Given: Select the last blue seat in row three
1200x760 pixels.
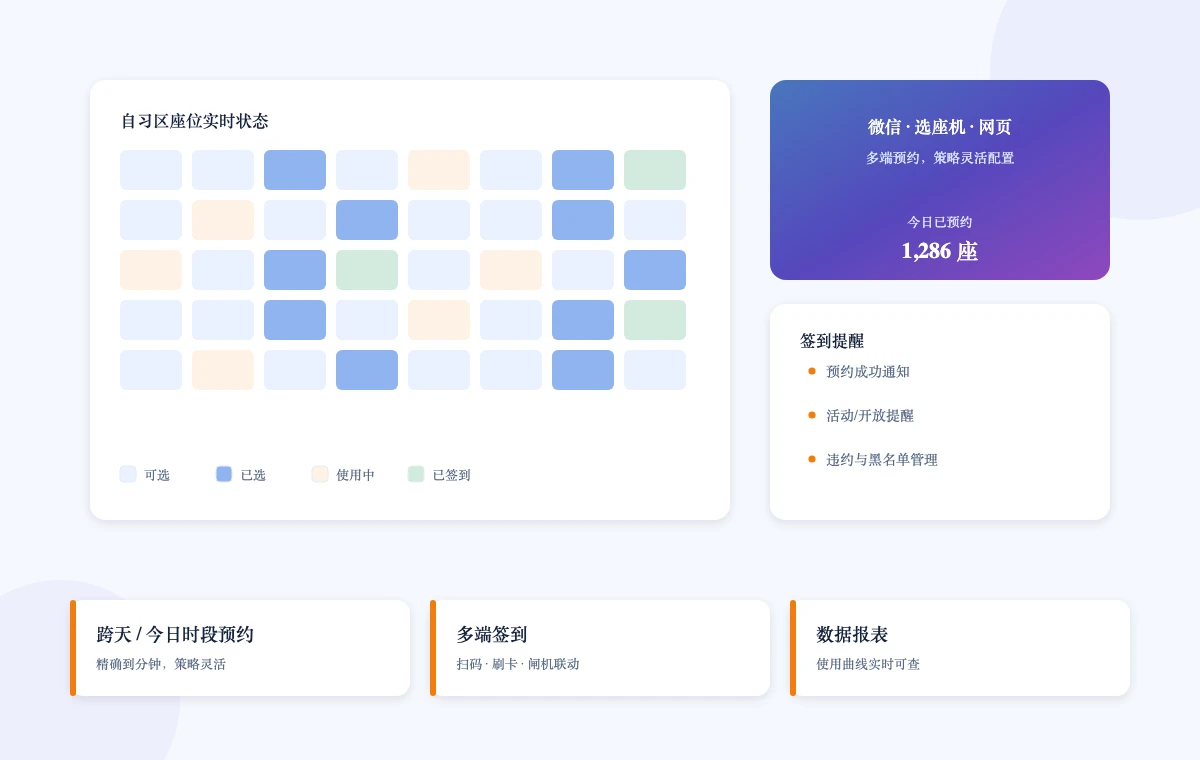Looking at the screenshot, I should point(655,270).
